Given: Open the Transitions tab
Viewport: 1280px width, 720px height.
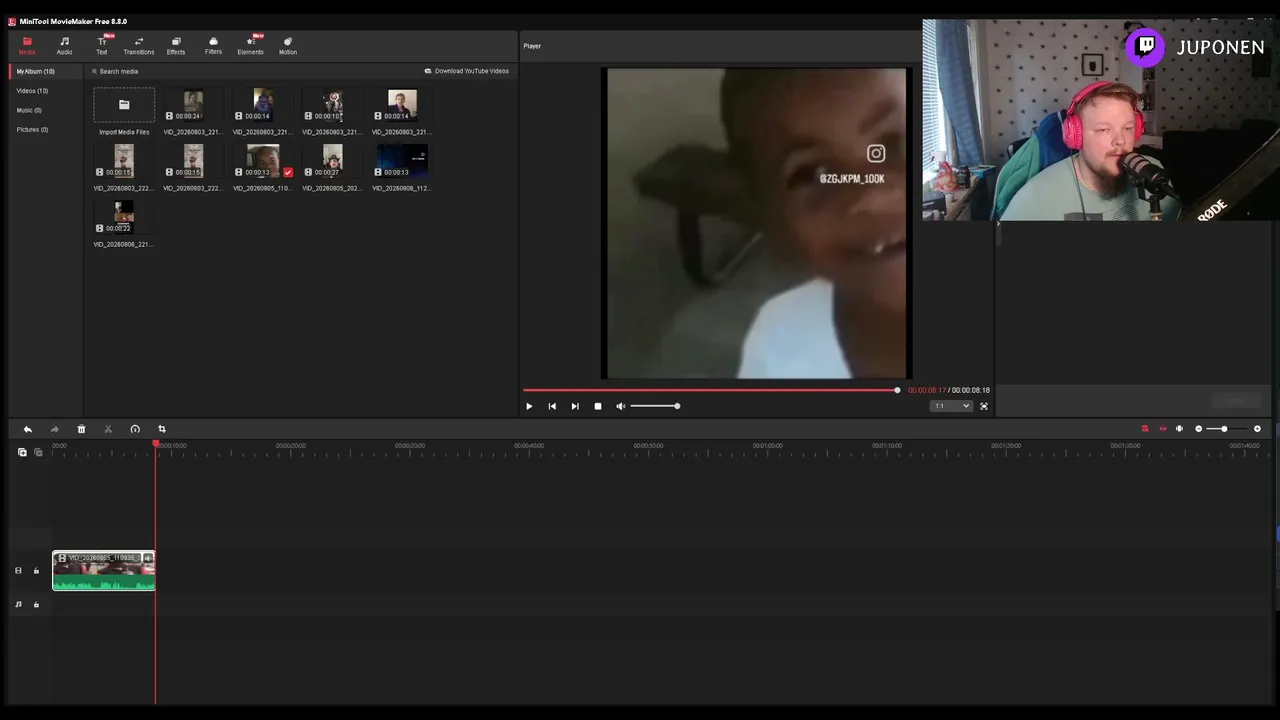Looking at the screenshot, I should point(139,46).
